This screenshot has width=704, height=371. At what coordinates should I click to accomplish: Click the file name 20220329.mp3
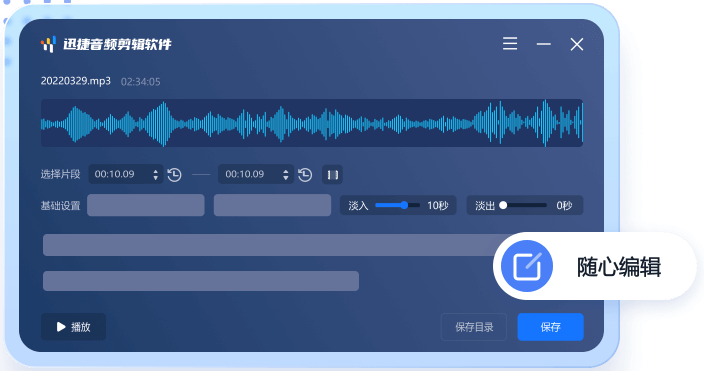tap(75, 81)
